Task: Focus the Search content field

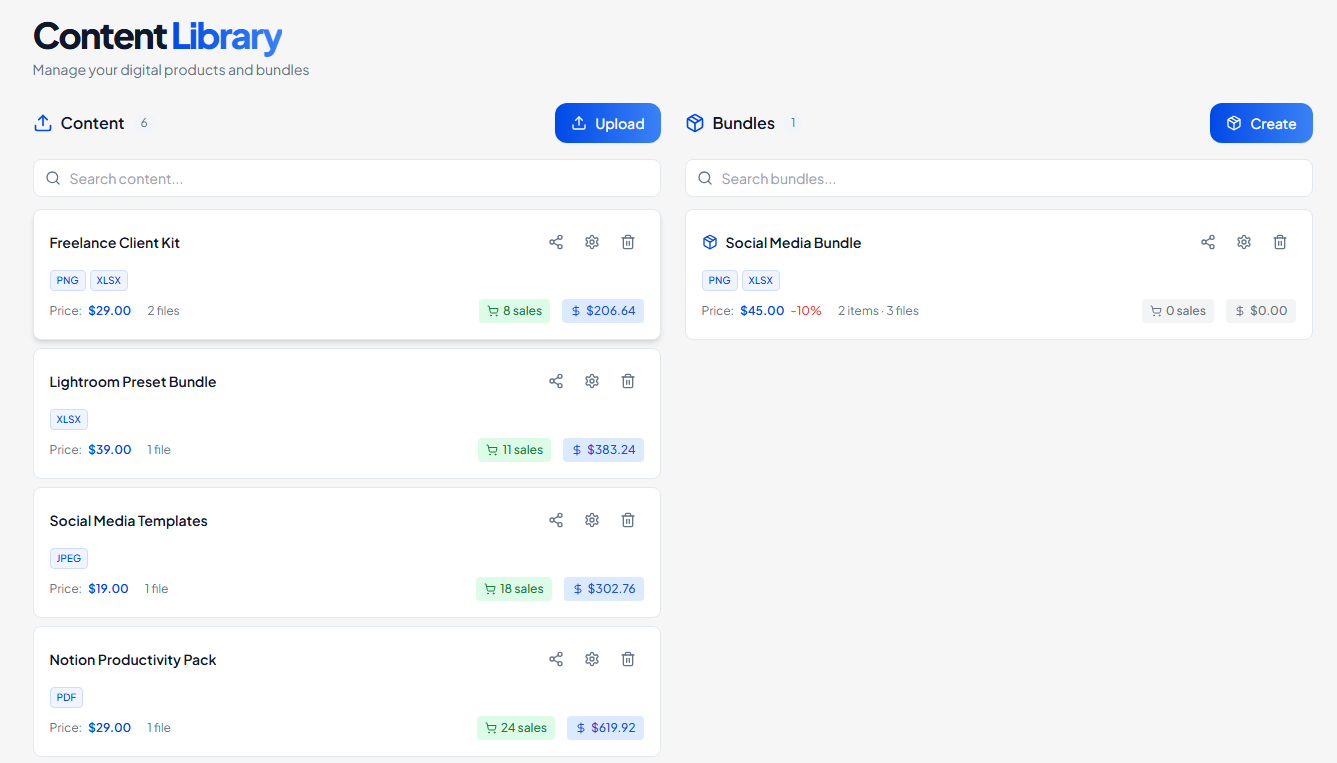Action: (347, 178)
